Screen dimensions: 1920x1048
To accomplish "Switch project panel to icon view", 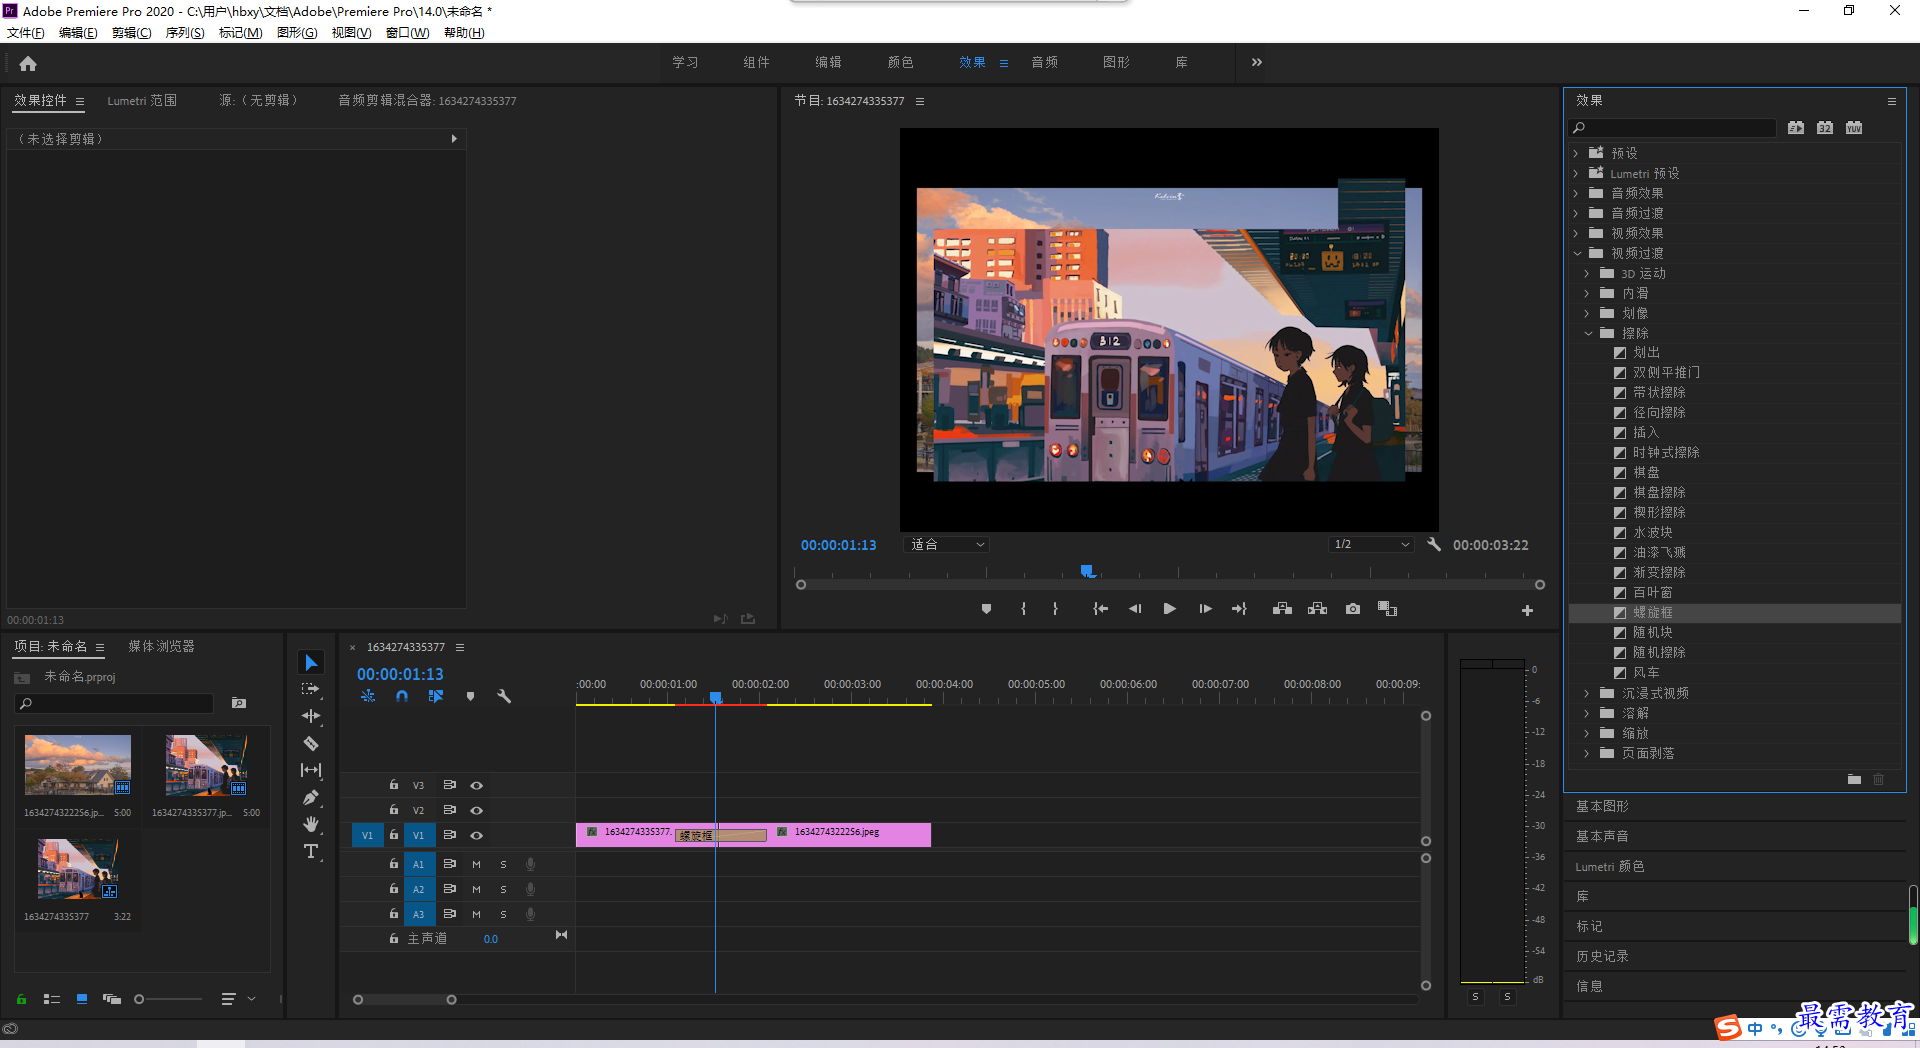I will 82,999.
